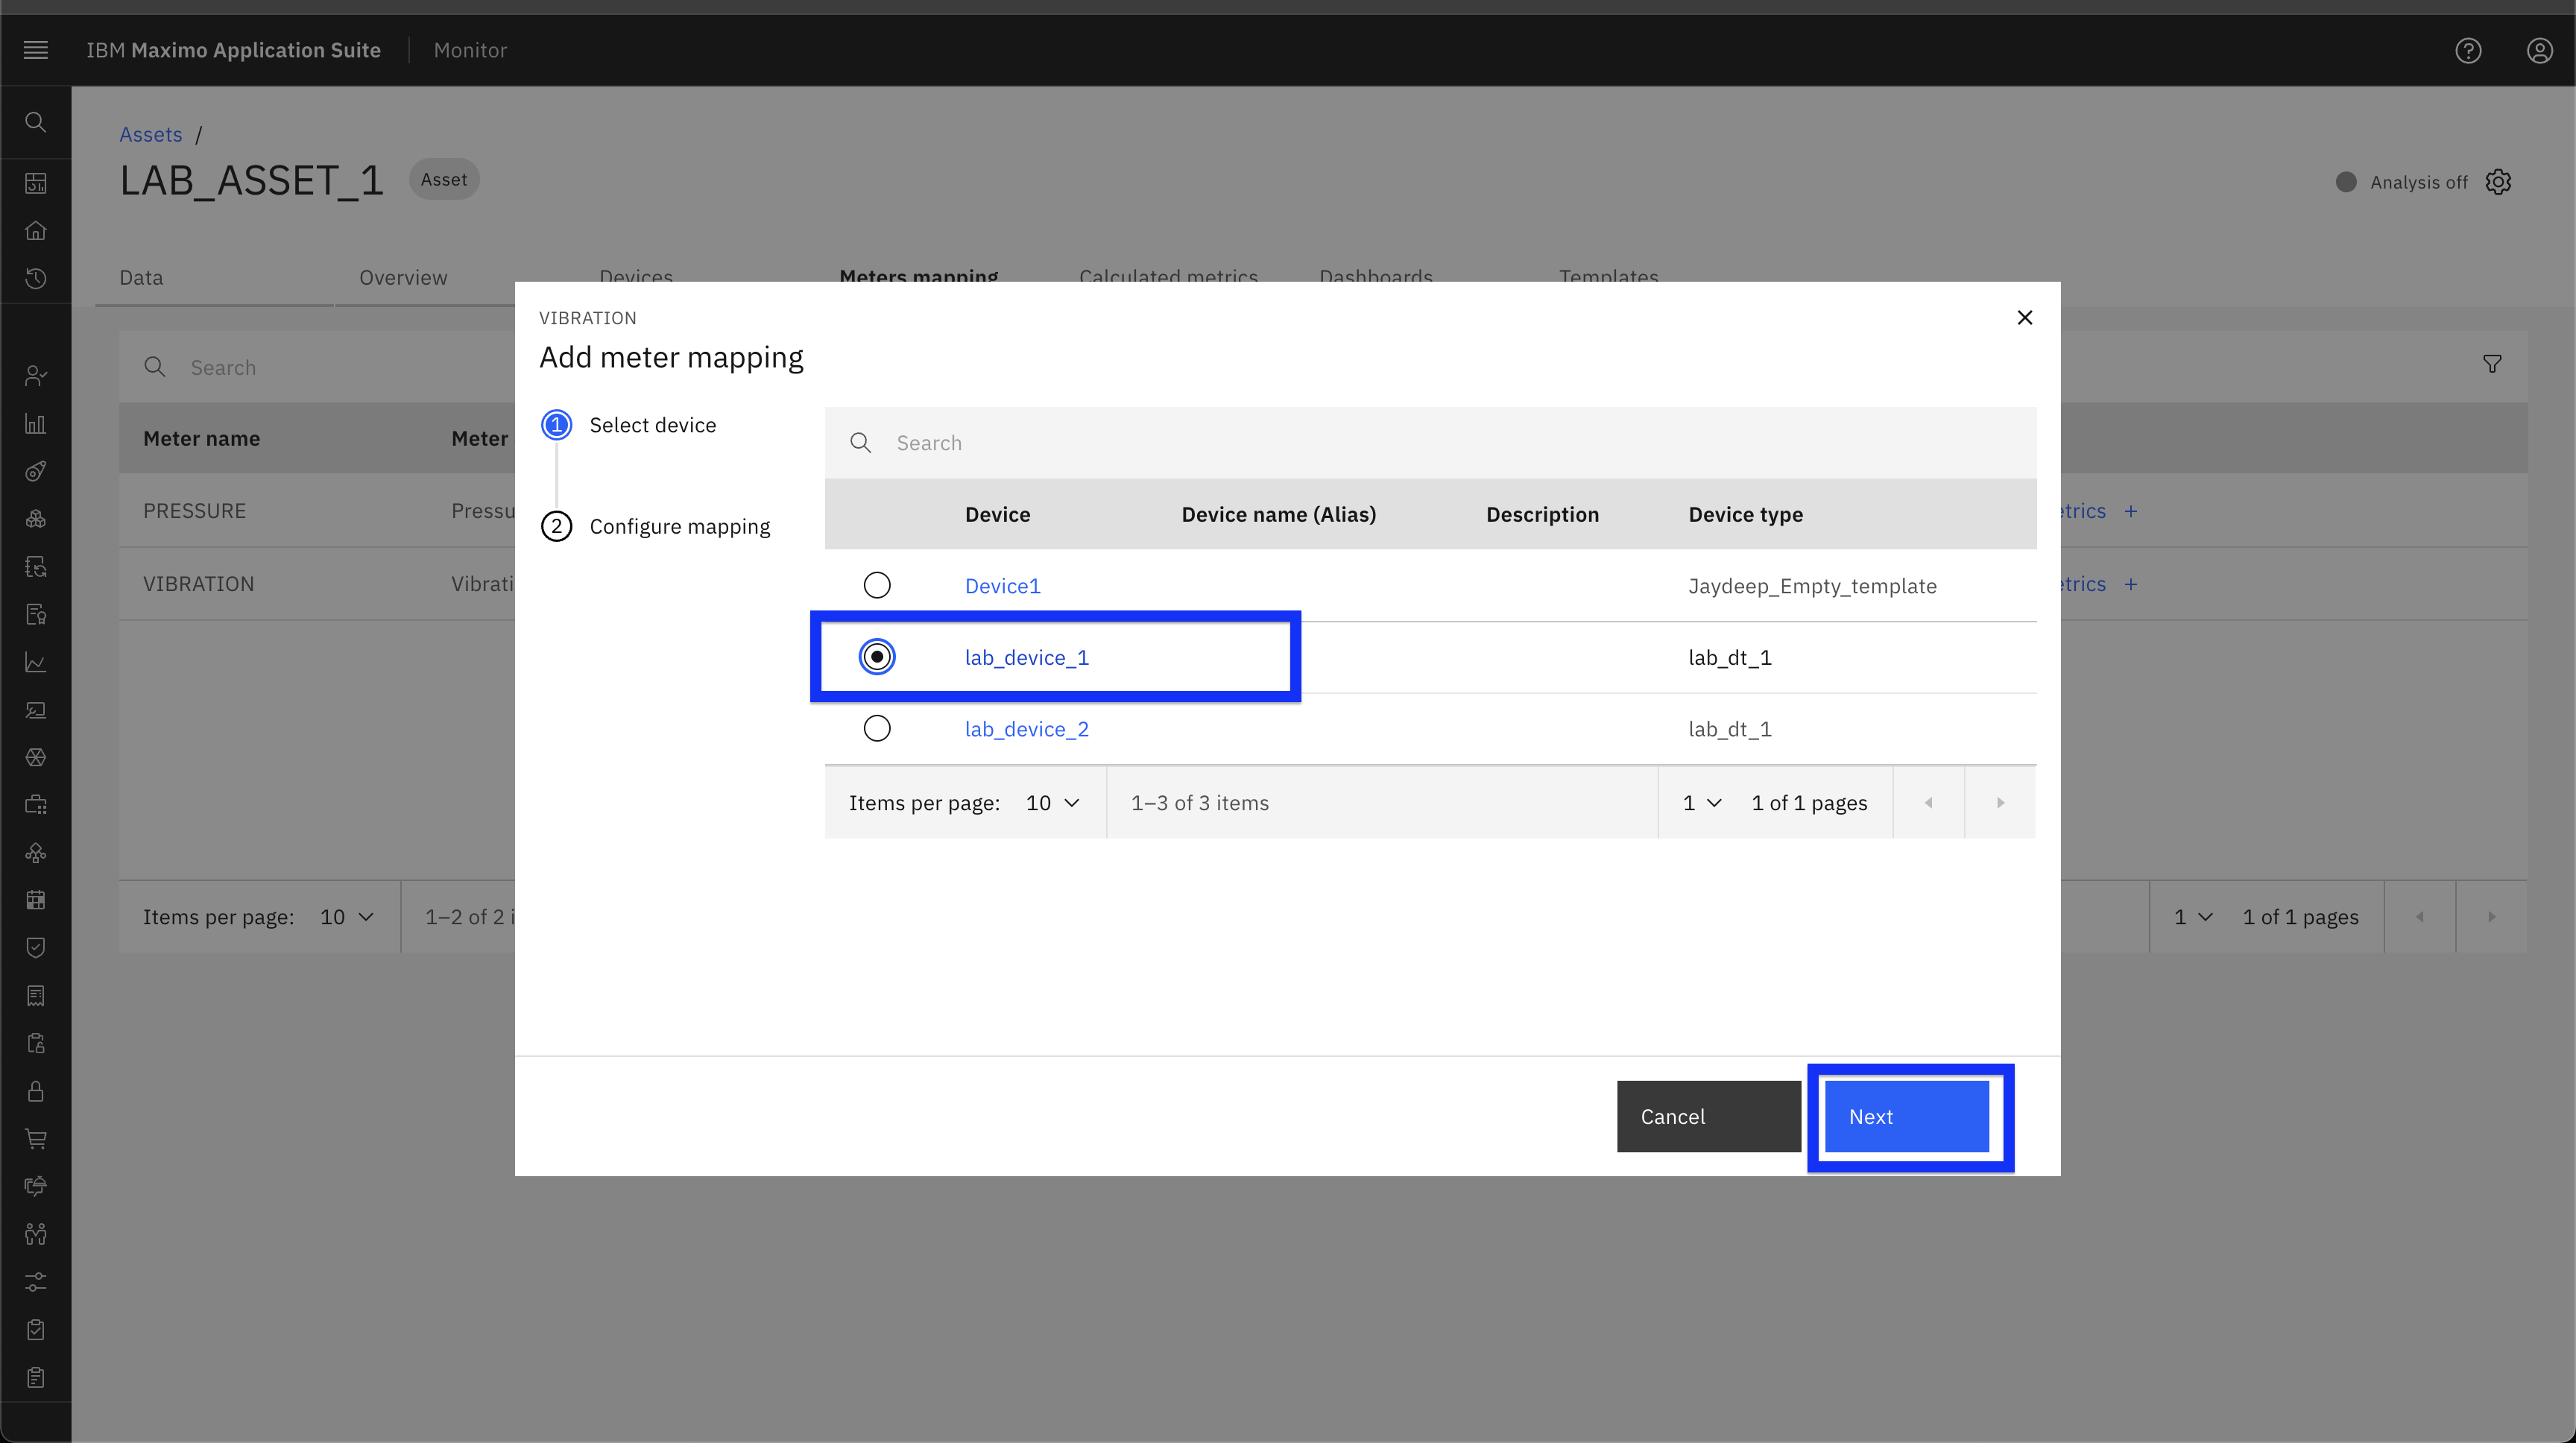Open the lab_device_1 link

click(x=1027, y=657)
